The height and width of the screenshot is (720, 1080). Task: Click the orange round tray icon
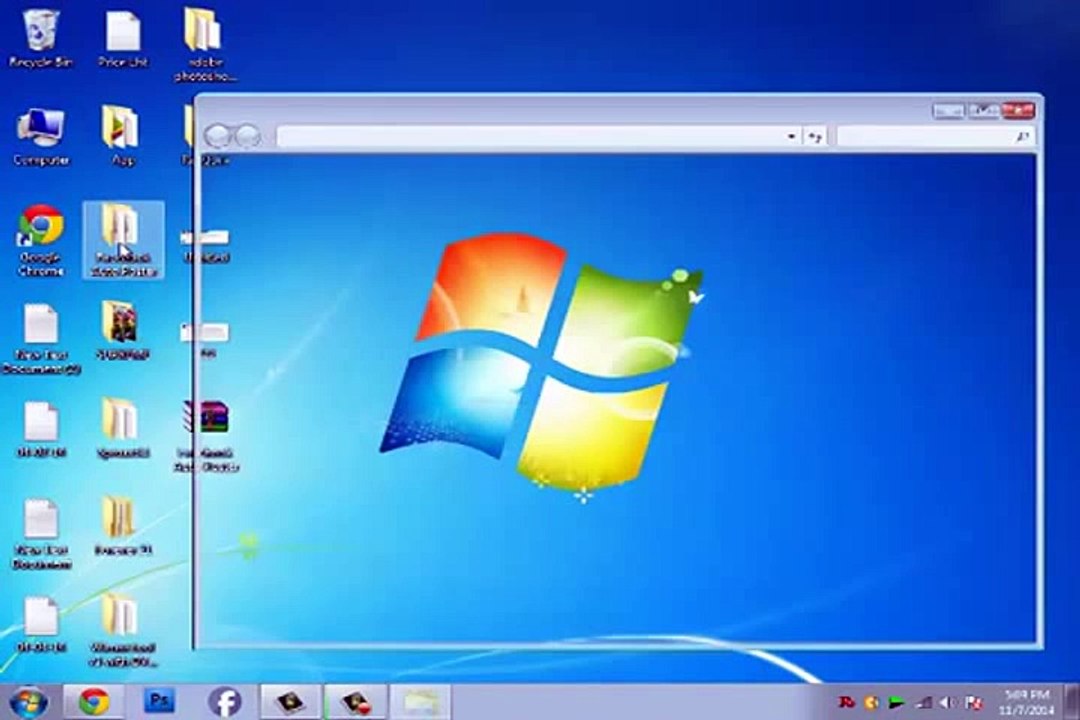(871, 703)
